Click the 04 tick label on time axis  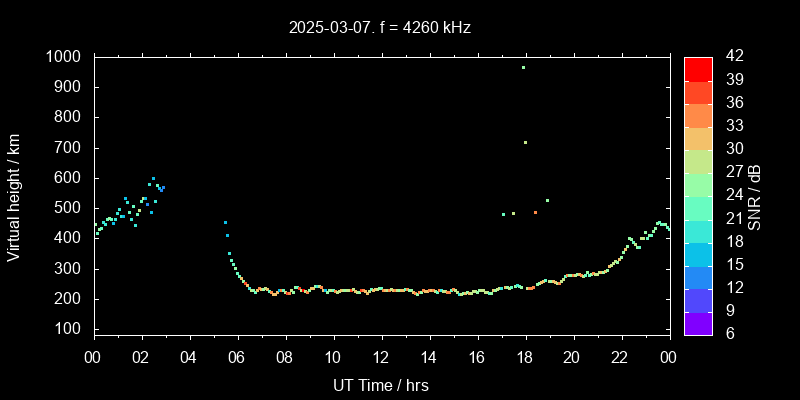click(189, 356)
